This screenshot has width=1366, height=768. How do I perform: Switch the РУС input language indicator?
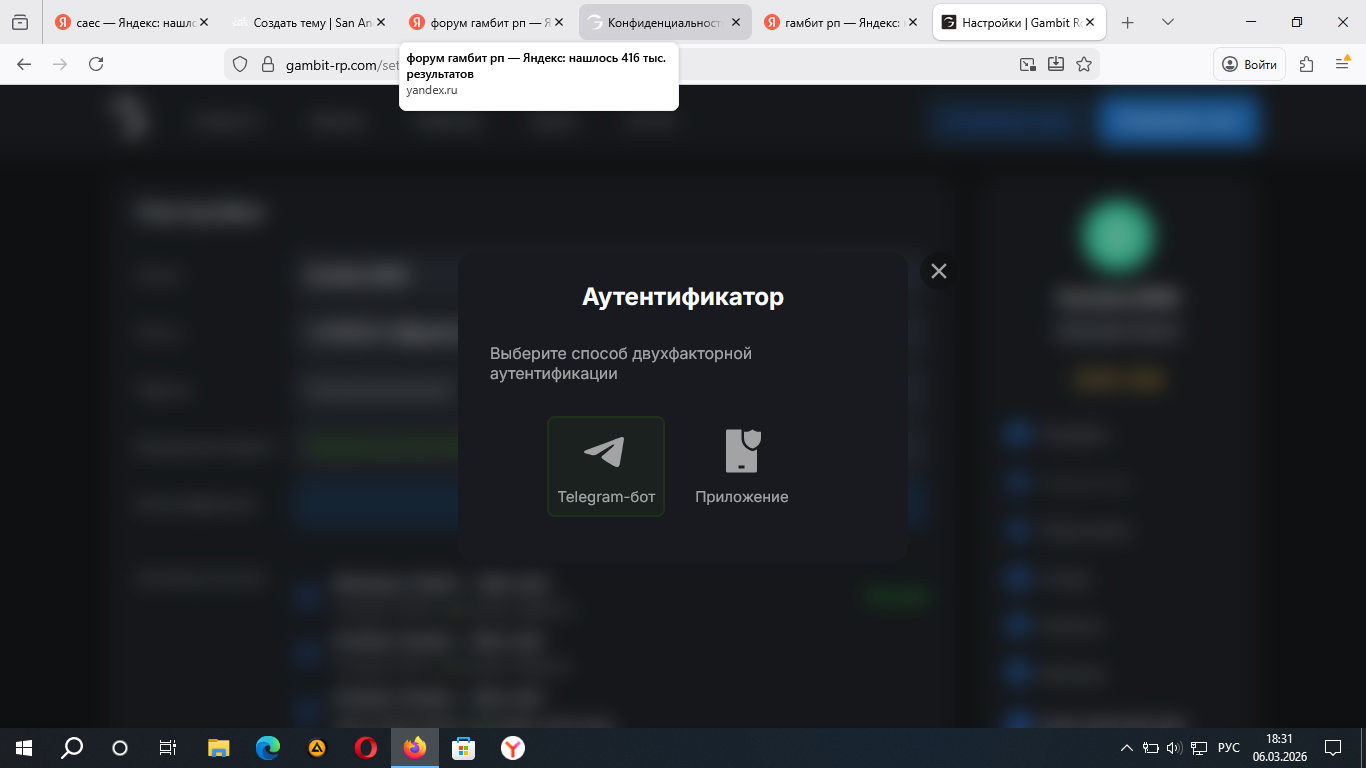(x=1228, y=748)
